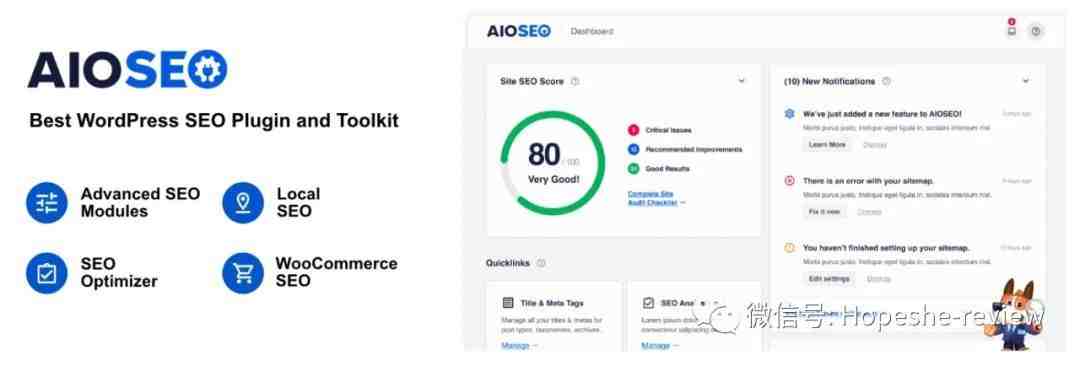Click the 80 score progress circle
1080x366 pixels.
pos(552,163)
